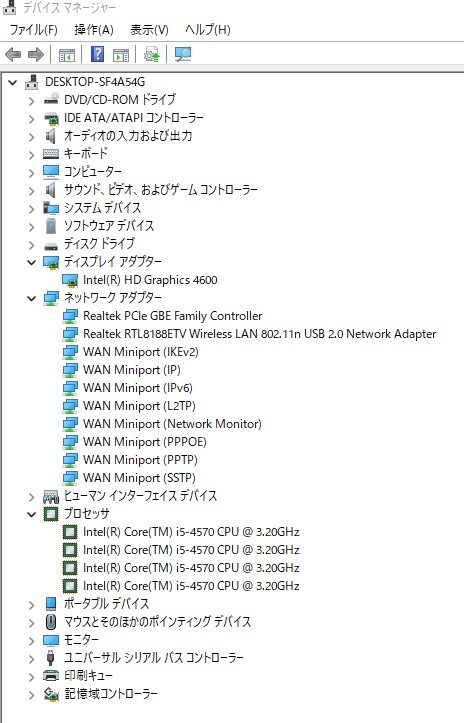Open the ファイル(F) menu
464x723 pixels.
[34, 30]
